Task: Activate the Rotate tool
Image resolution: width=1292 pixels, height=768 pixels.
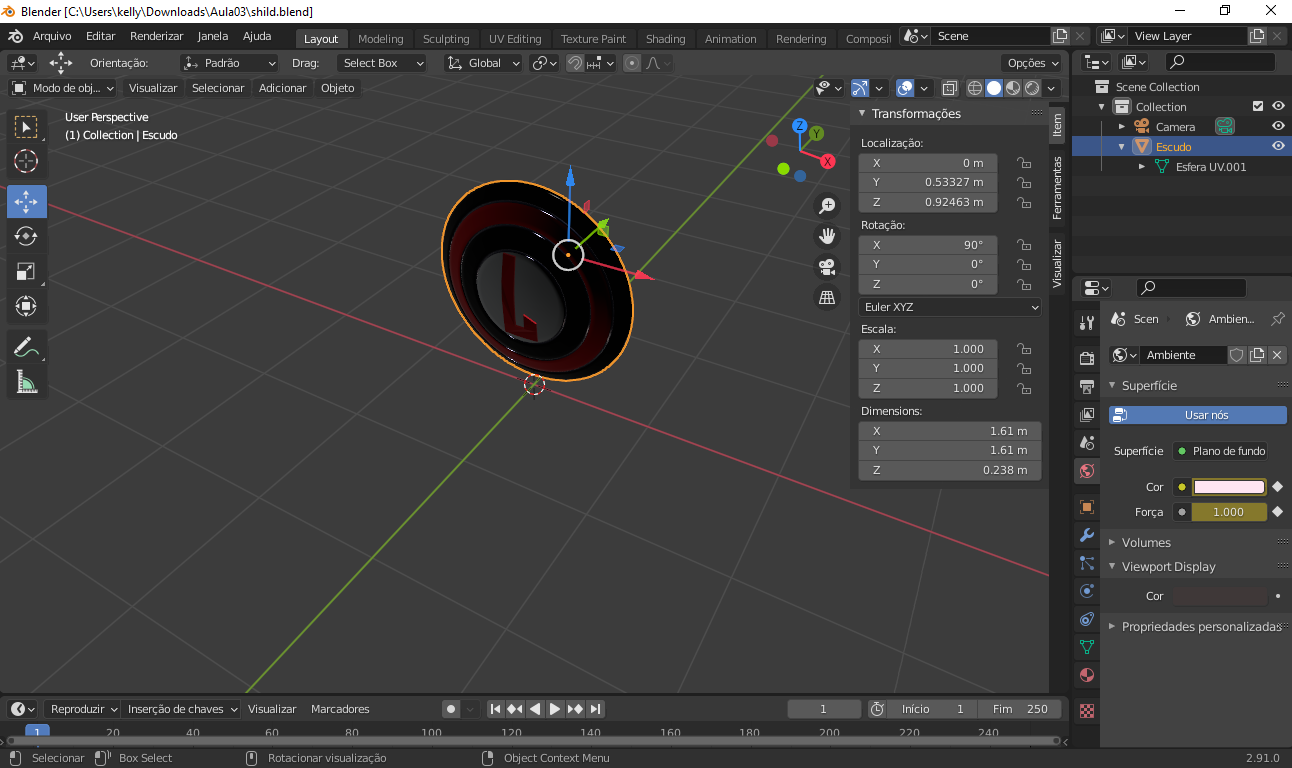Action: [x=27, y=236]
